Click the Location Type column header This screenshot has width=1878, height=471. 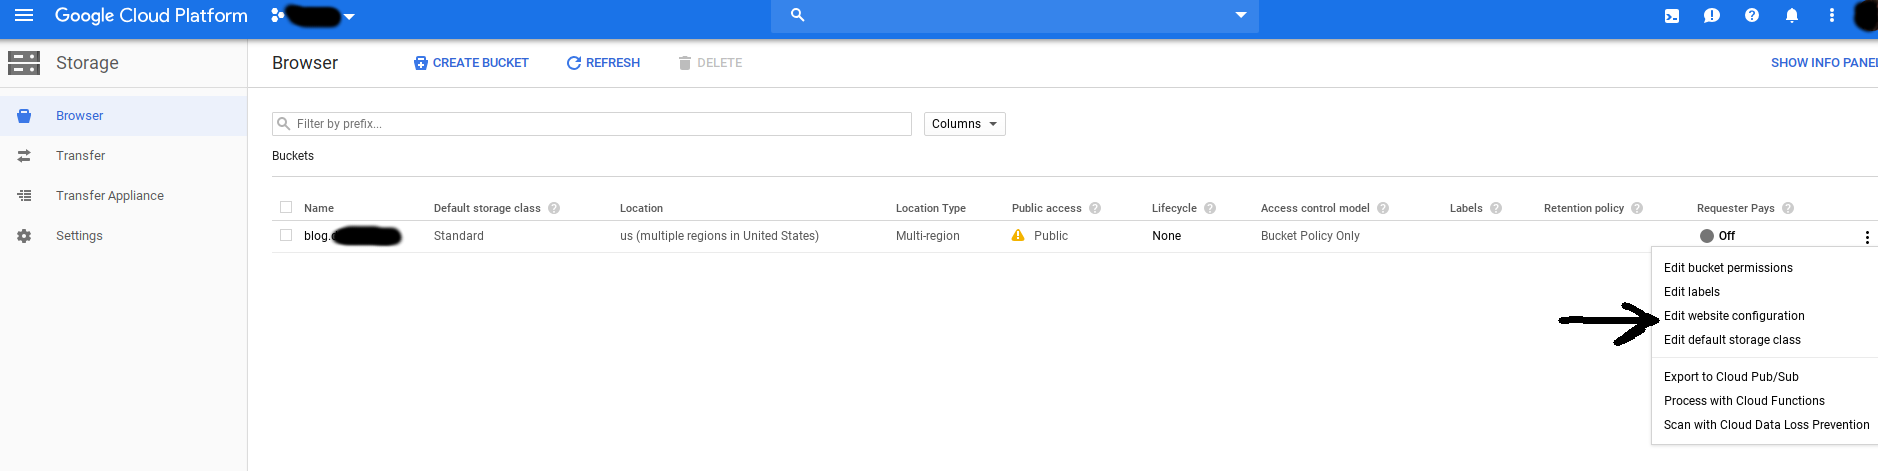pyautogui.click(x=931, y=208)
